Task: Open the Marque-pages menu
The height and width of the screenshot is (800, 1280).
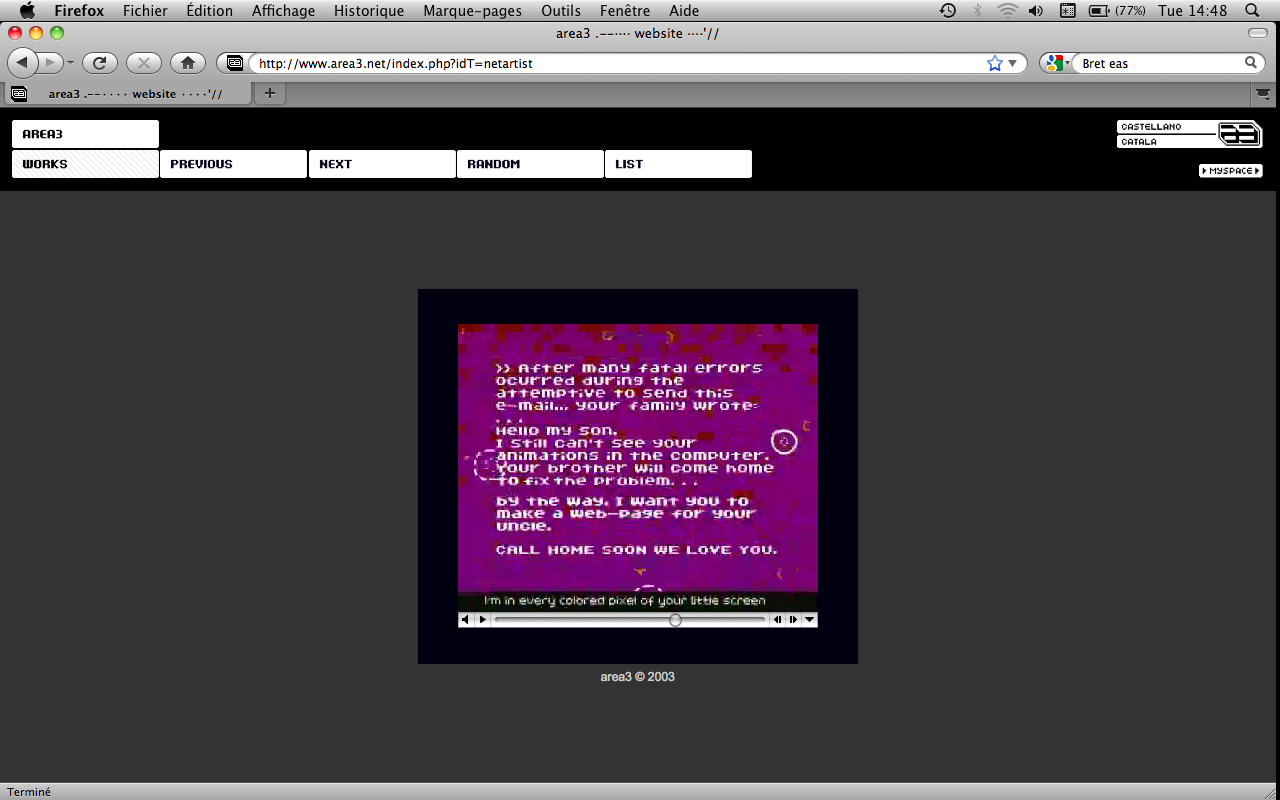Action: click(473, 11)
